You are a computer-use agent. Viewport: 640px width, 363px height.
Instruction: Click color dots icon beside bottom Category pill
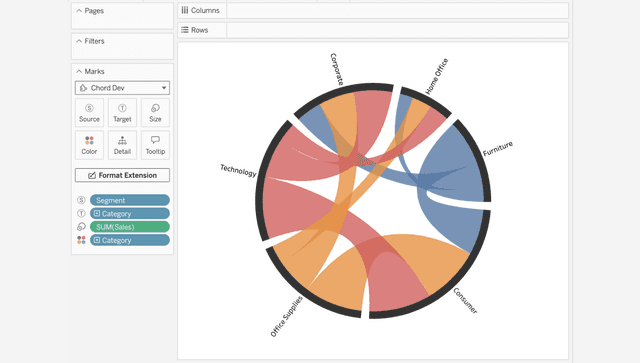pos(81,240)
